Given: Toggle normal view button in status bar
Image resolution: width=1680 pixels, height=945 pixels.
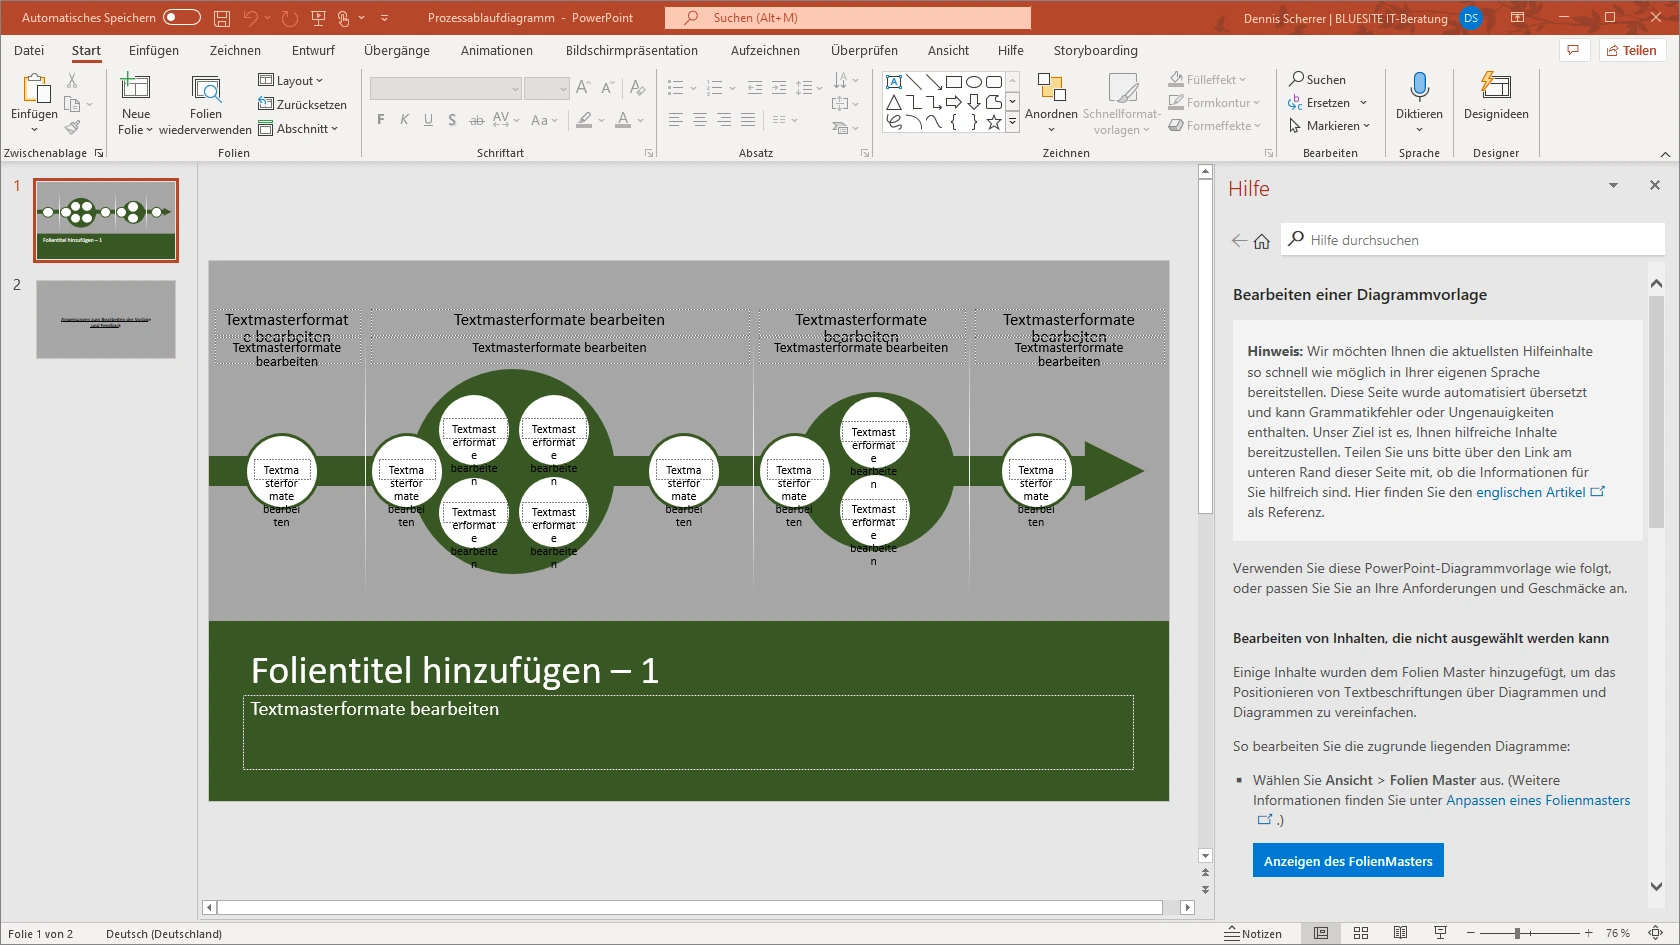Looking at the screenshot, I should click(x=1321, y=933).
